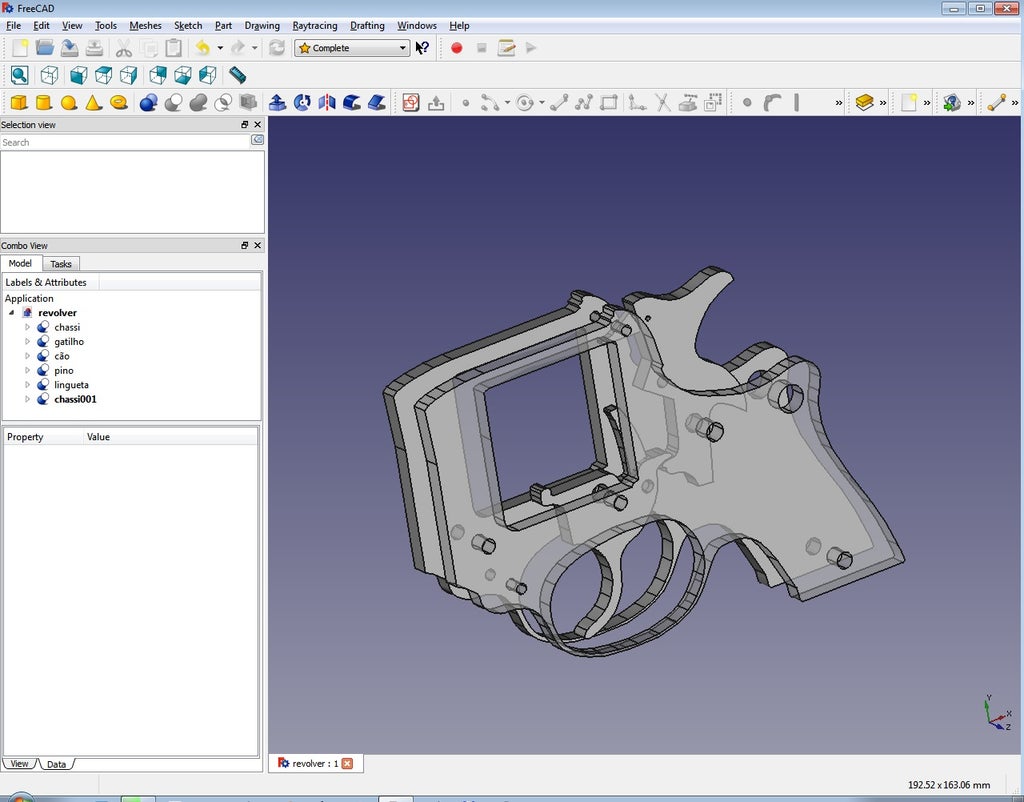
Task: Switch to the Tasks tab
Action: coord(61,264)
